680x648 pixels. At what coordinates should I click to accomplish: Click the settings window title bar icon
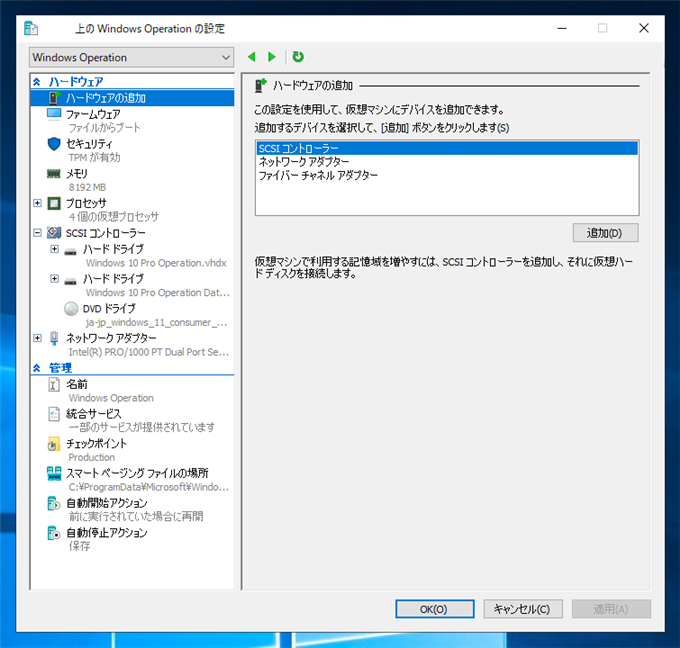pyautogui.click(x=31, y=28)
